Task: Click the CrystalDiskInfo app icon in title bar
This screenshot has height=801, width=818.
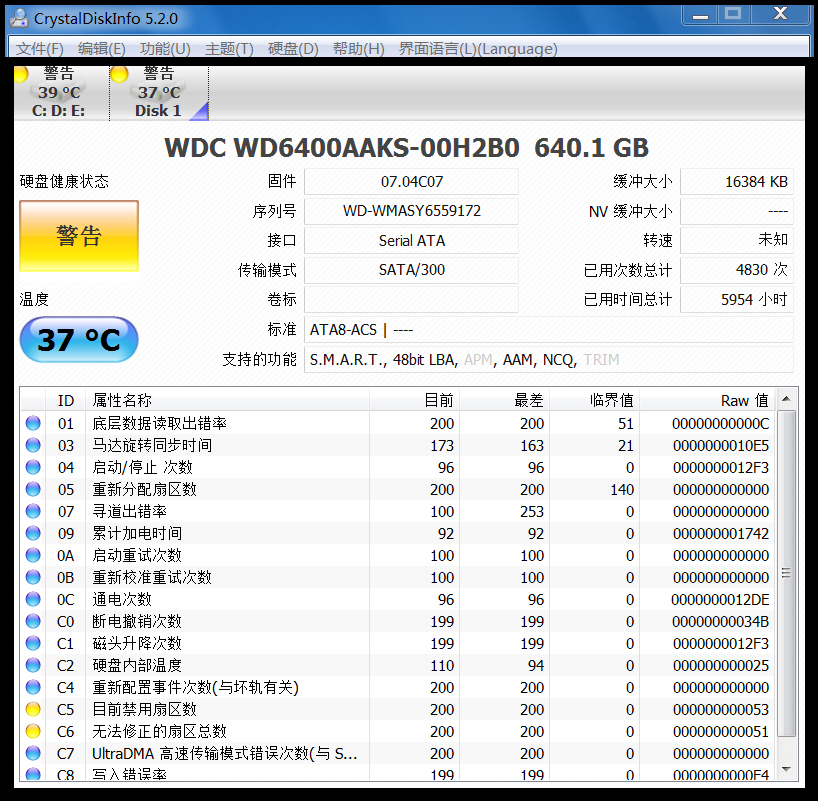Action: (x=19, y=18)
